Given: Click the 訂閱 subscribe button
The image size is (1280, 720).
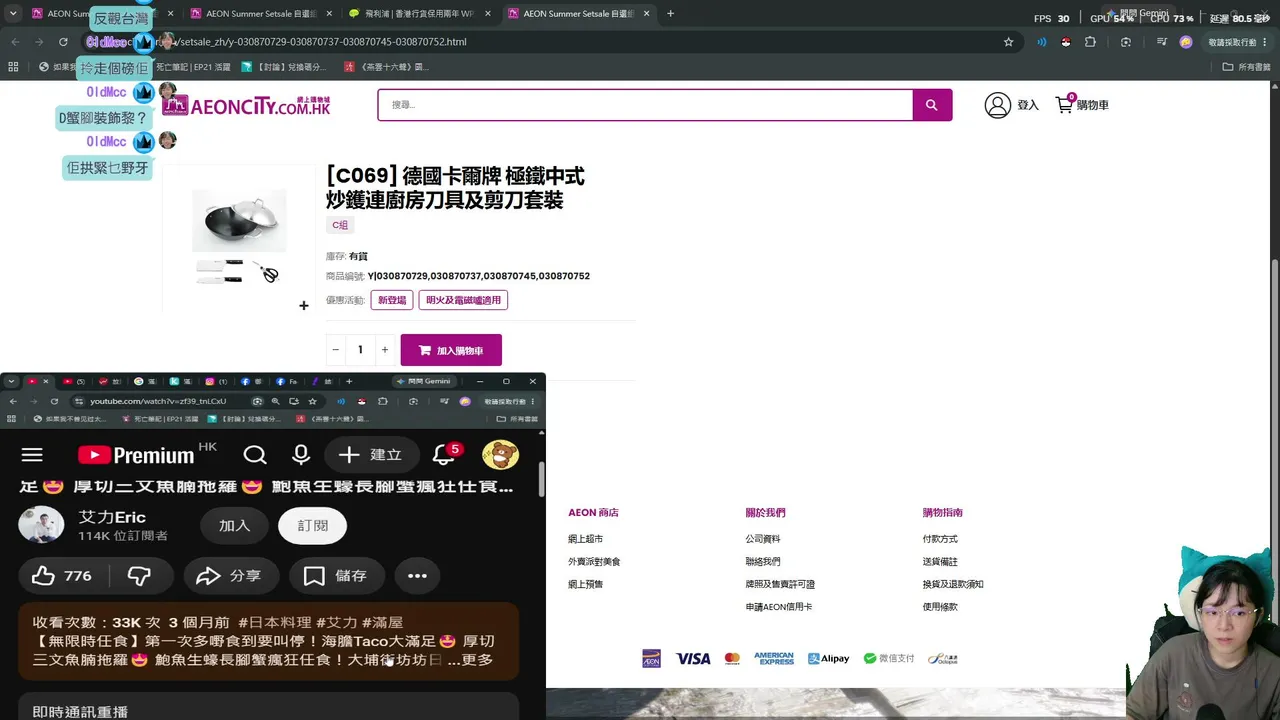Looking at the screenshot, I should tap(312, 526).
